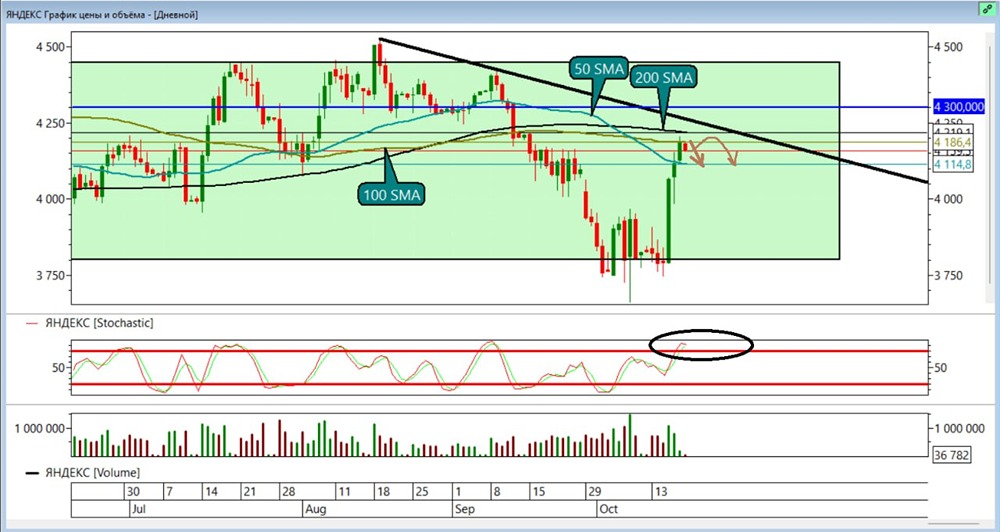This screenshot has height=532, width=1000.
Task: Click date label 25 on time axis
Action: [422, 492]
